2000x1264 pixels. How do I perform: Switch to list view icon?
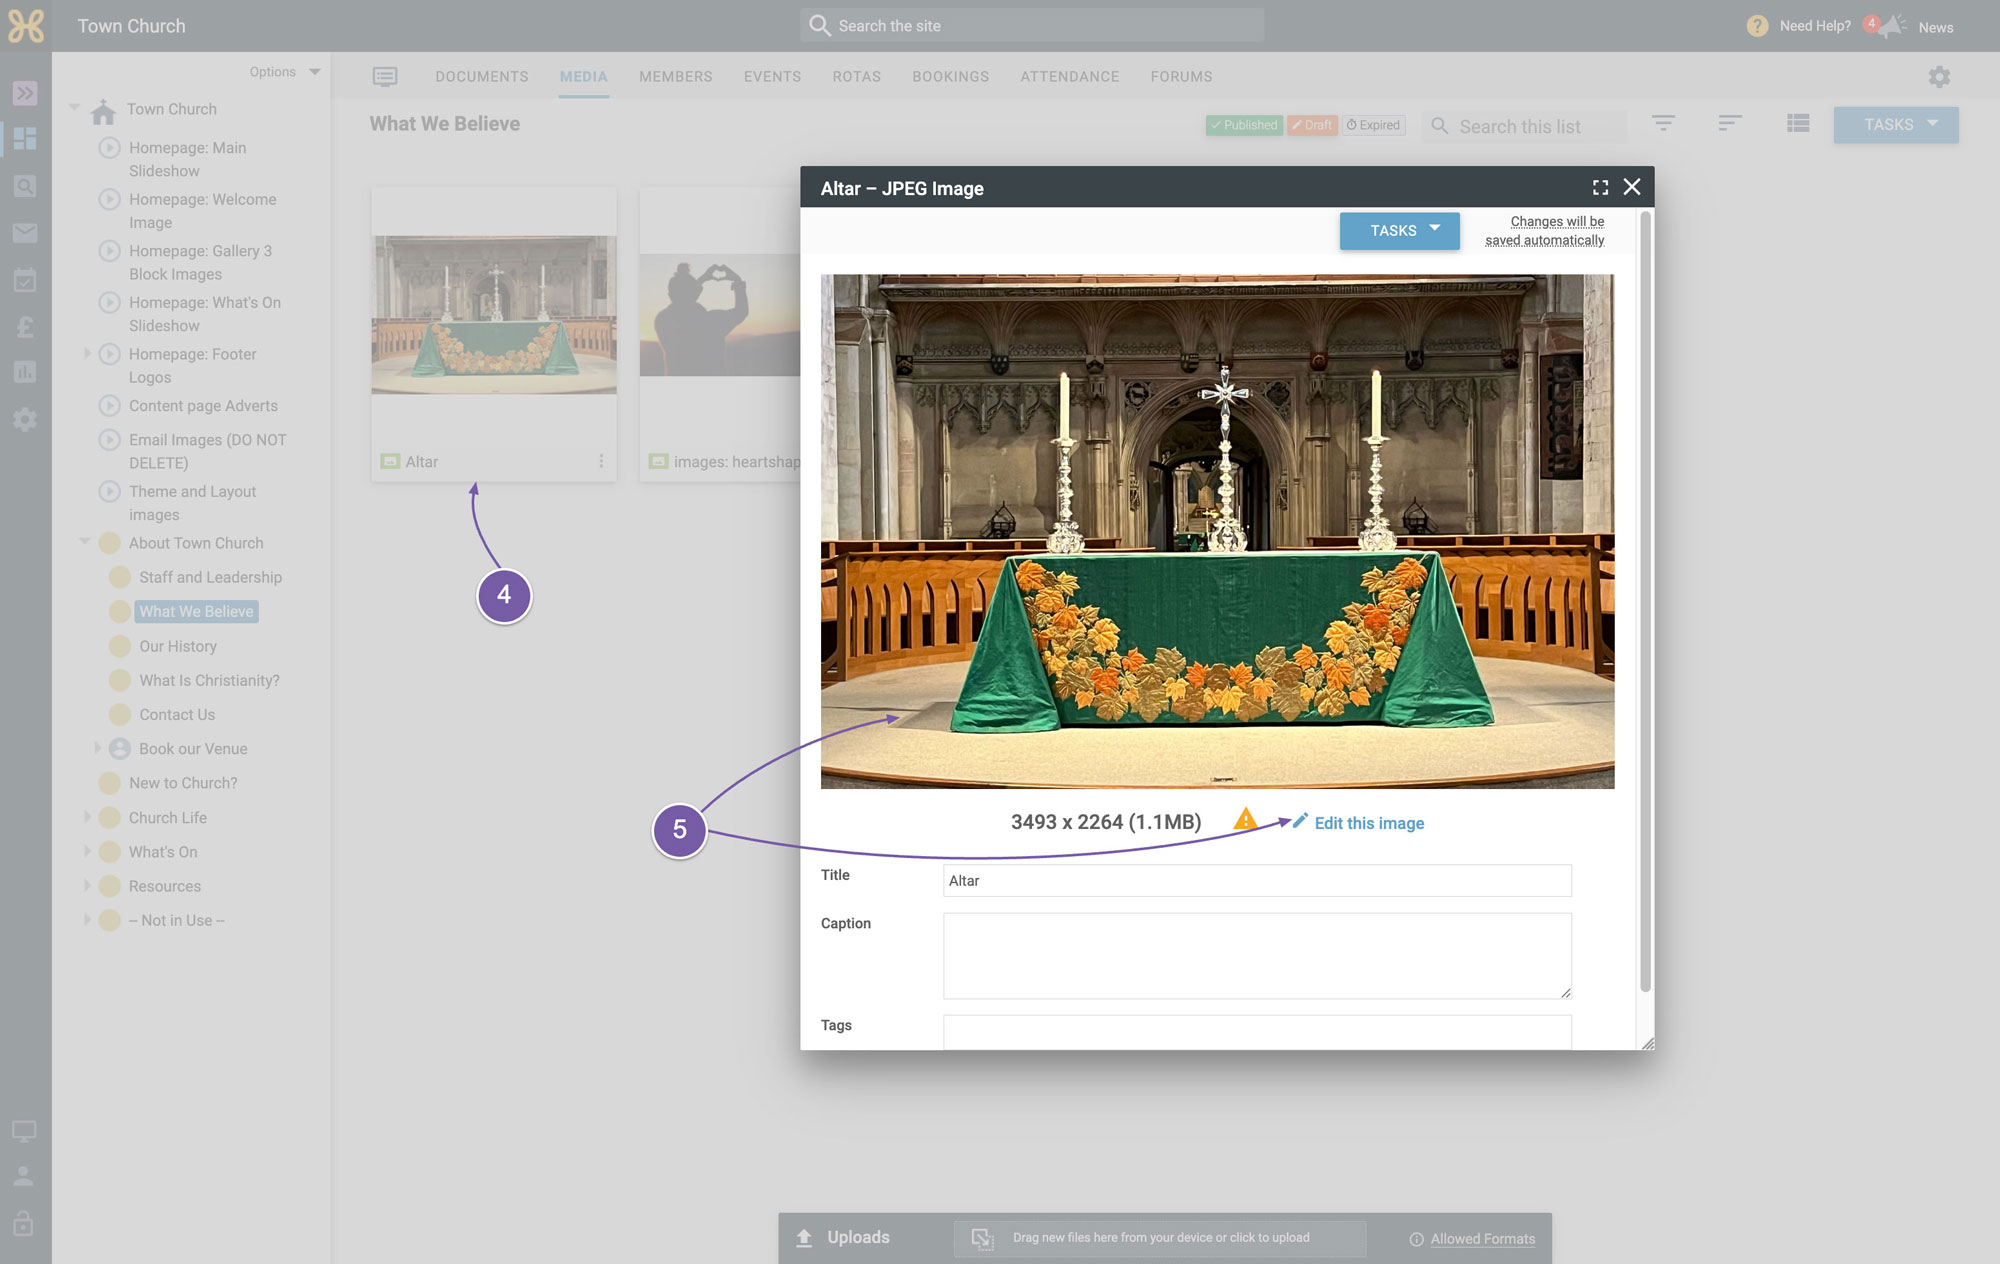[1798, 123]
